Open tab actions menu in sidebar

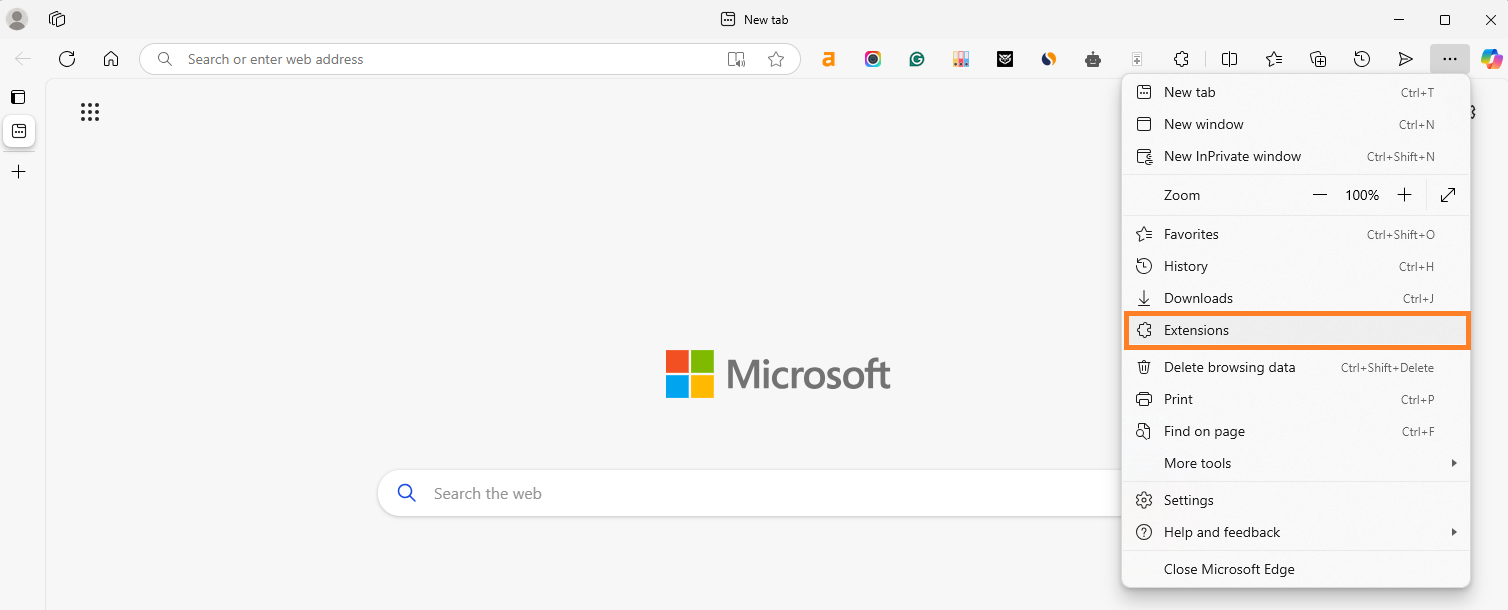click(x=18, y=97)
